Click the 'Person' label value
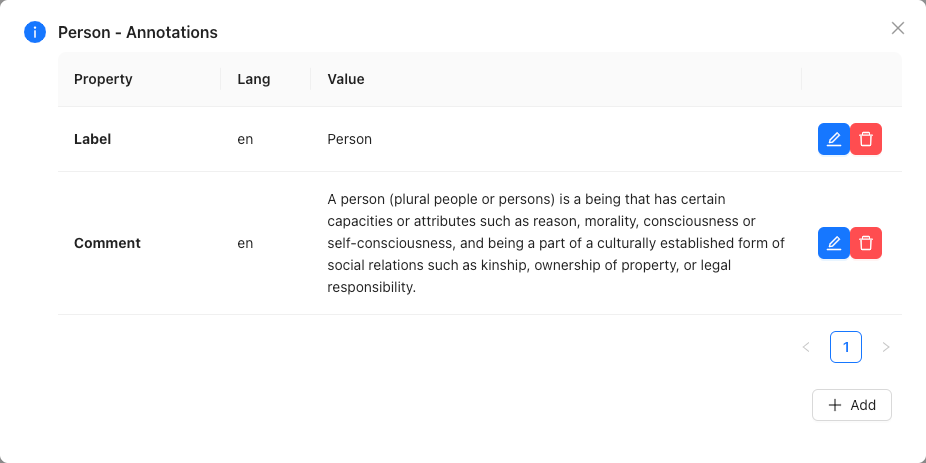 (350, 139)
